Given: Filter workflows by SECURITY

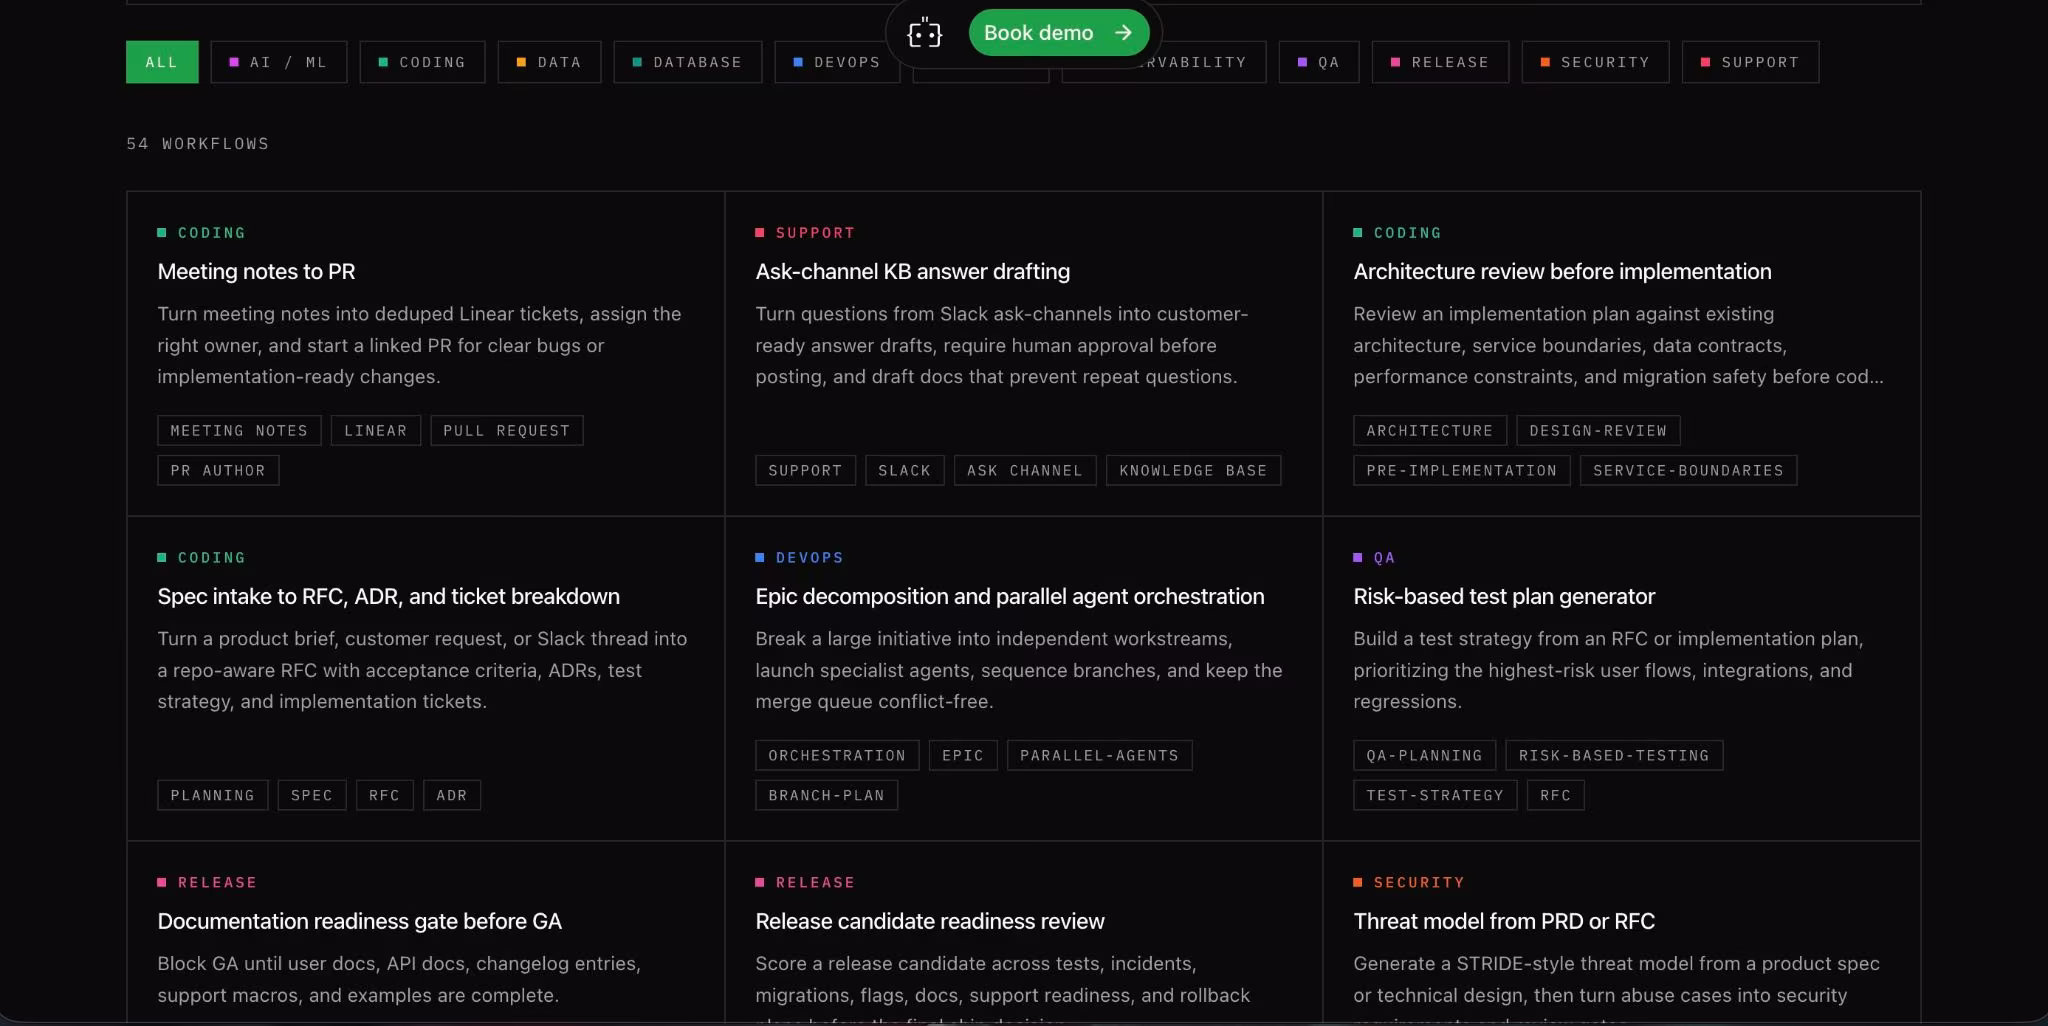Looking at the screenshot, I should point(1595,62).
